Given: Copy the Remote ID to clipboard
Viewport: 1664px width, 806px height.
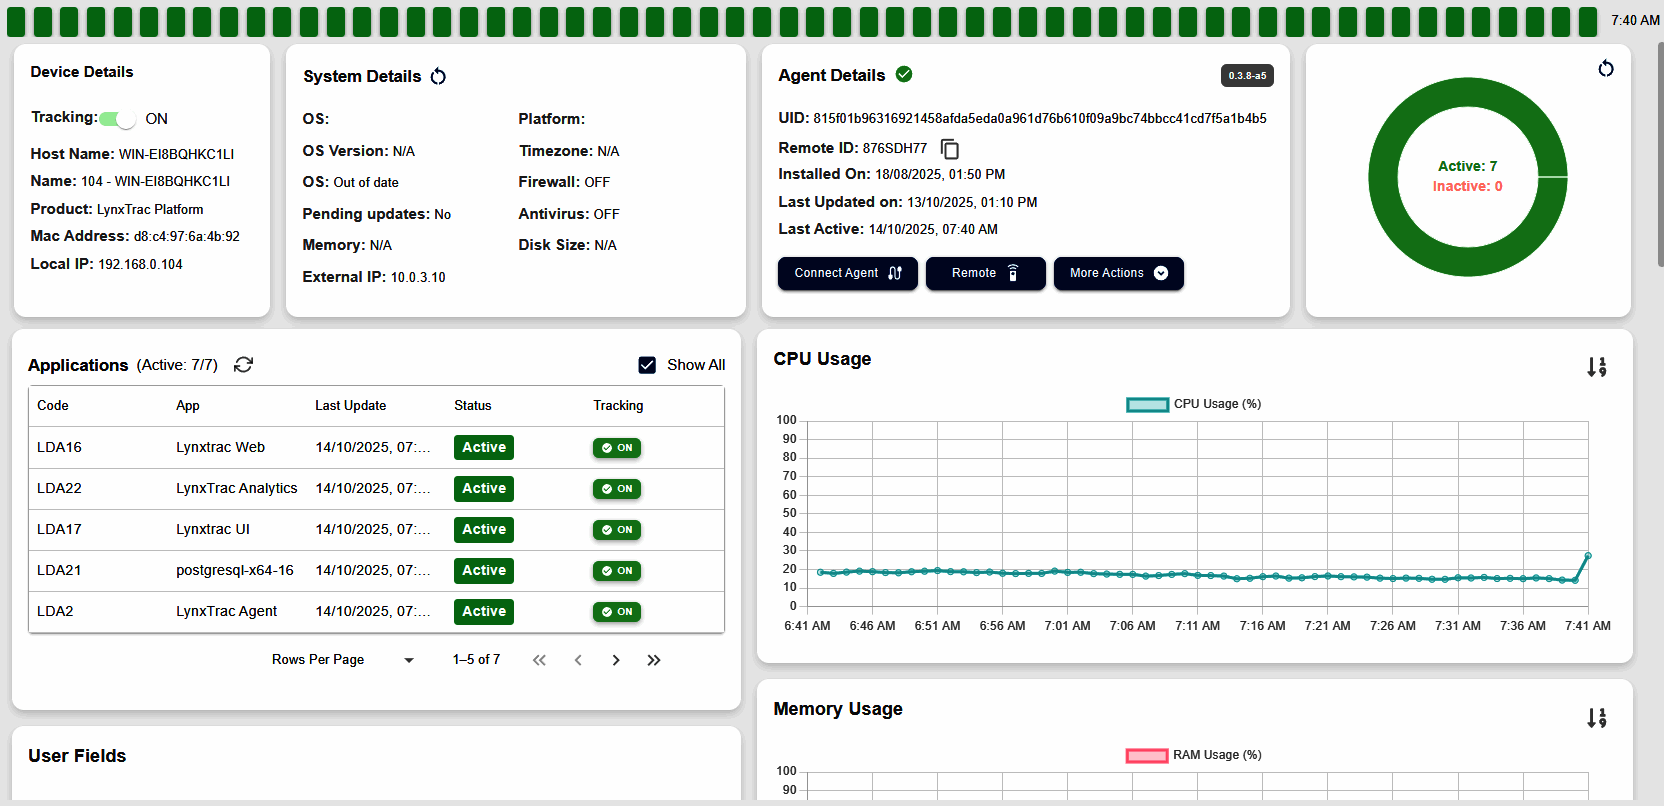Looking at the screenshot, I should pyautogui.click(x=950, y=149).
